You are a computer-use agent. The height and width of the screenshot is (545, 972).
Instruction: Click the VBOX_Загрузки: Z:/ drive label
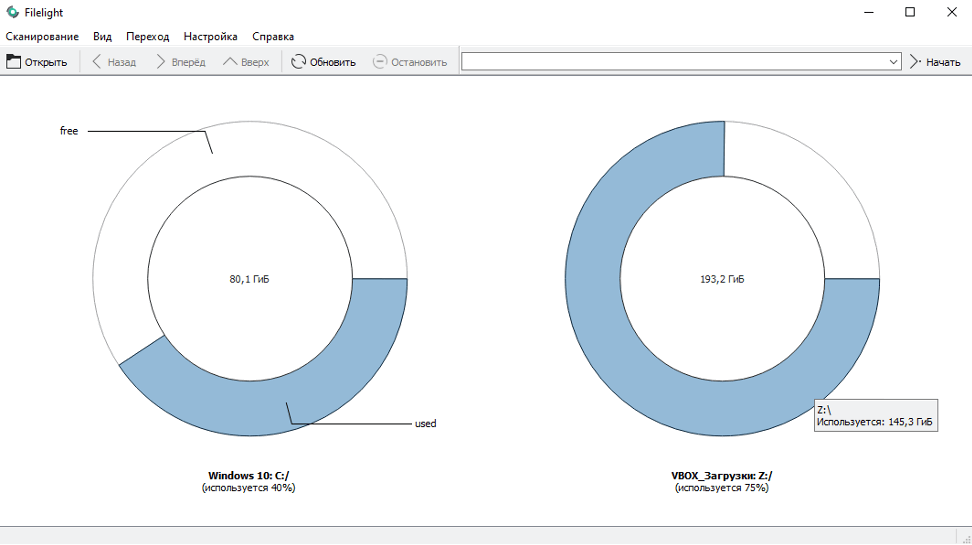(x=722, y=476)
